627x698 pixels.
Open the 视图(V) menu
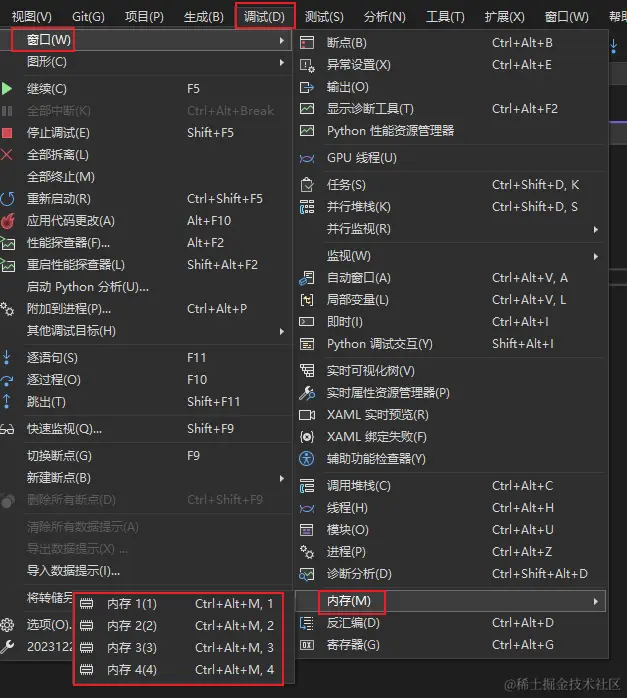[32, 17]
